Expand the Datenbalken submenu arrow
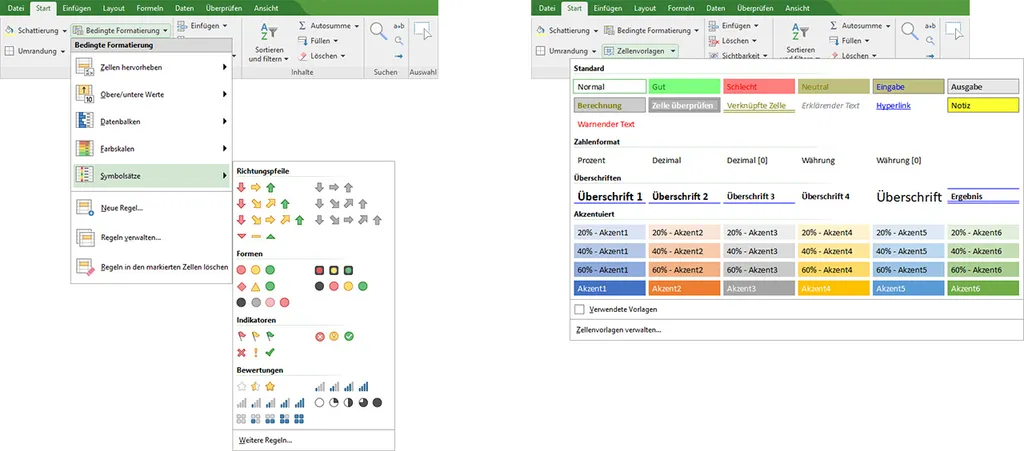Screen dimensions: 1024x451 pyautogui.click(x=225, y=121)
